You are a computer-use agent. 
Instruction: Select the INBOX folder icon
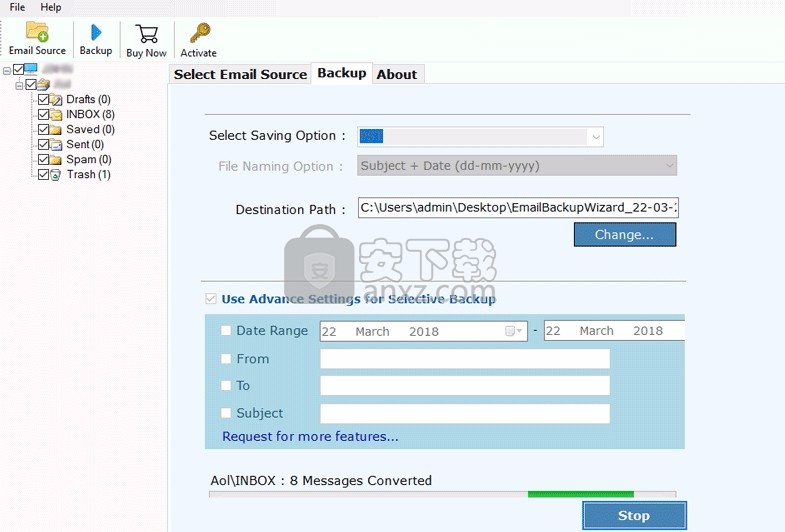coord(57,115)
